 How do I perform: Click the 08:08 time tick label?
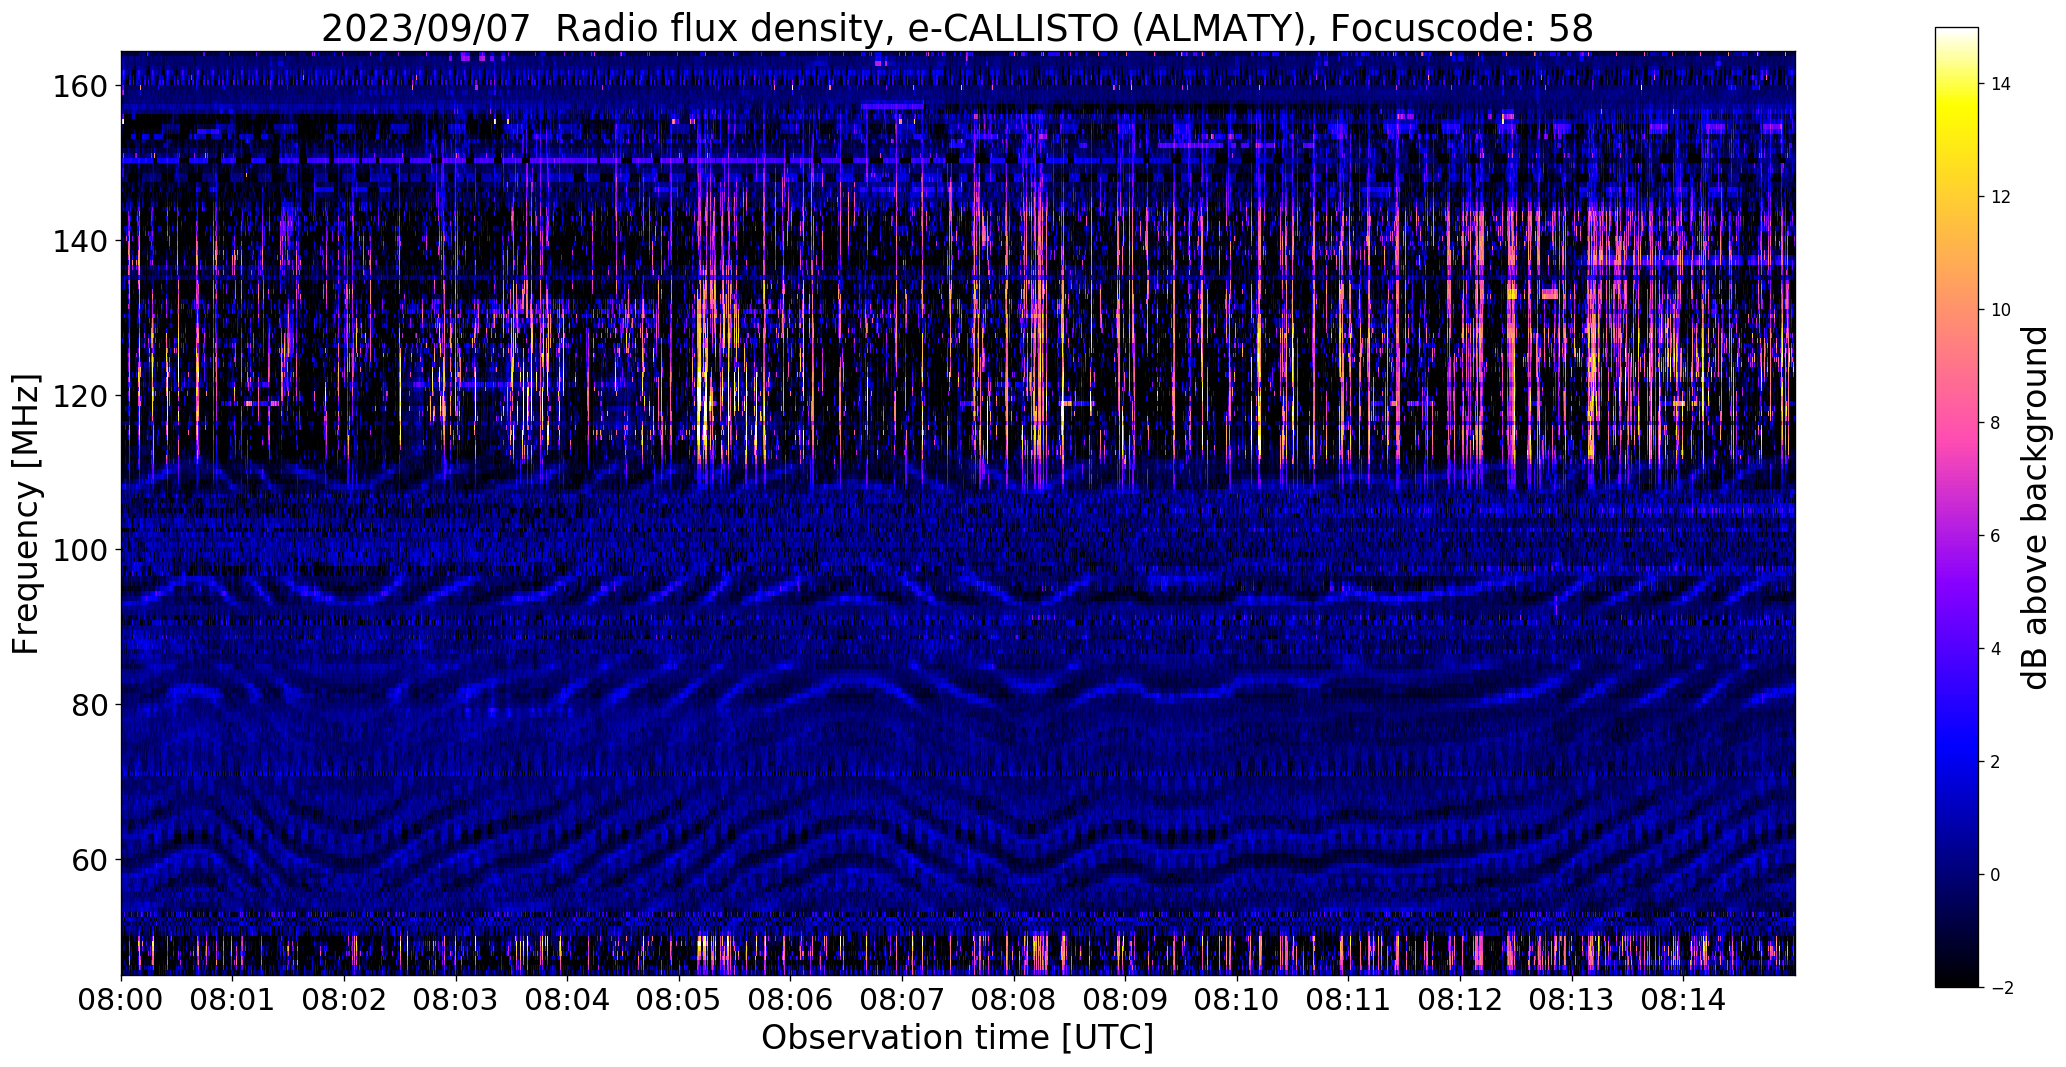tap(1014, 1001)
